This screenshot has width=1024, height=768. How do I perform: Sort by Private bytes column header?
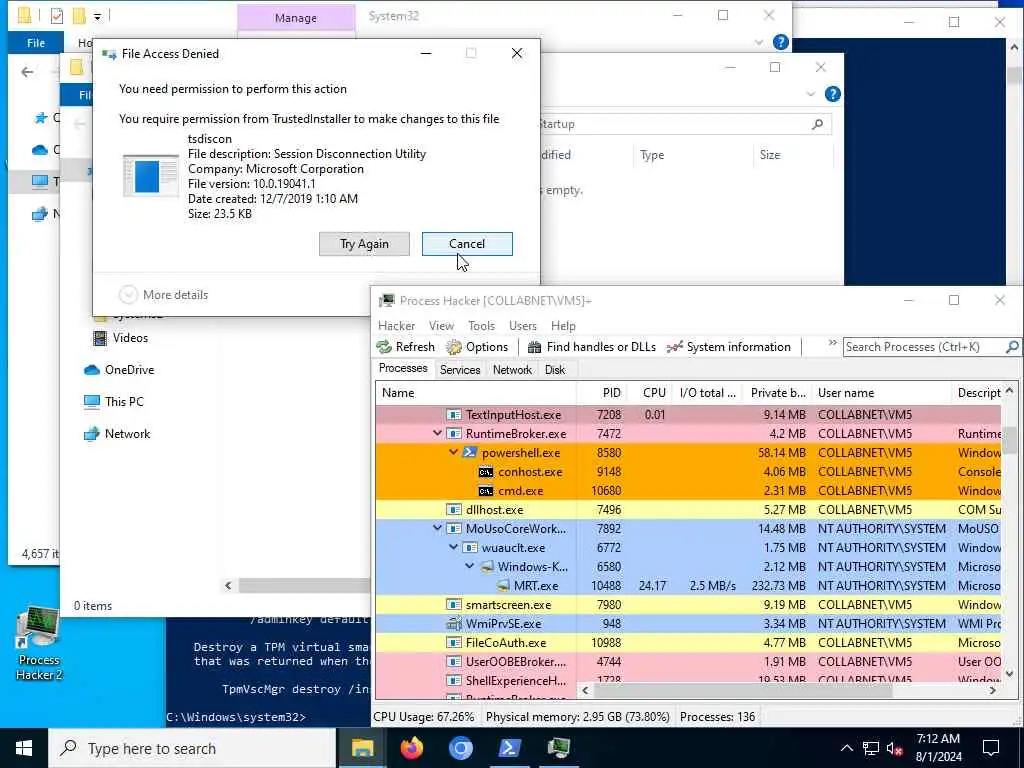click(x=777, y=392)
